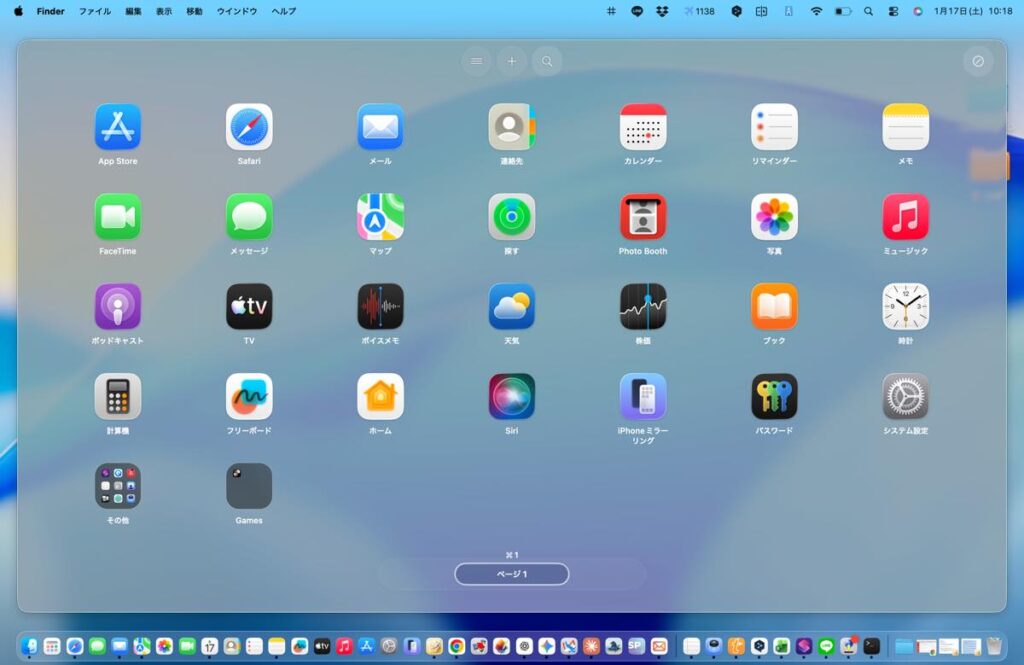Open the list menu button at top
This screenshot has height=665, width=1024.
476,61
